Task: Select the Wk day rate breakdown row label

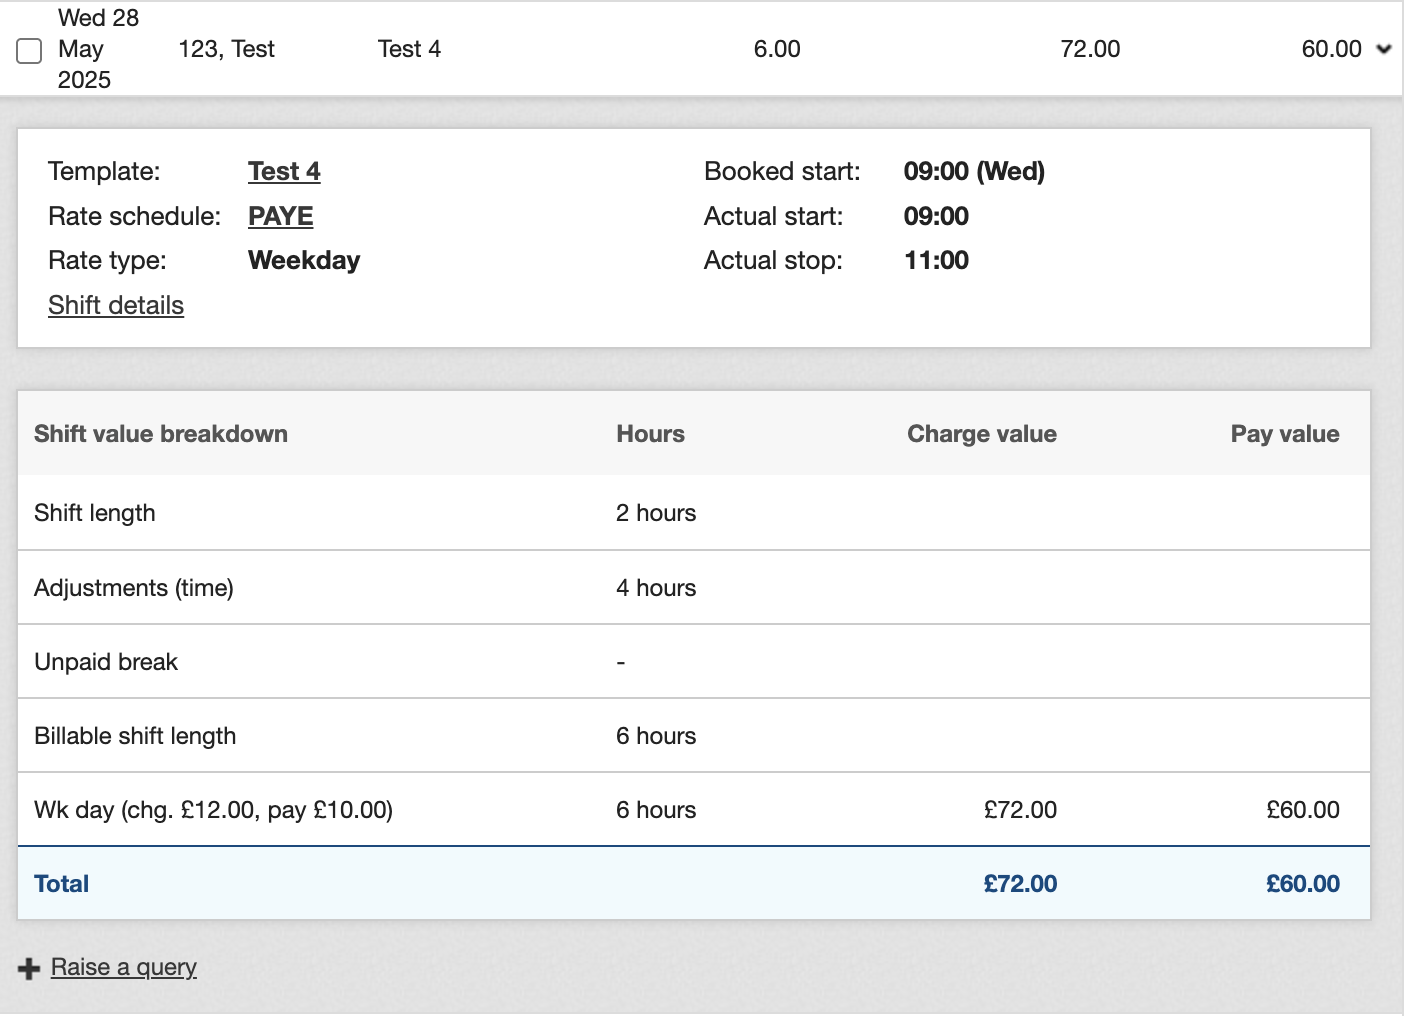Action: [213, 810]
